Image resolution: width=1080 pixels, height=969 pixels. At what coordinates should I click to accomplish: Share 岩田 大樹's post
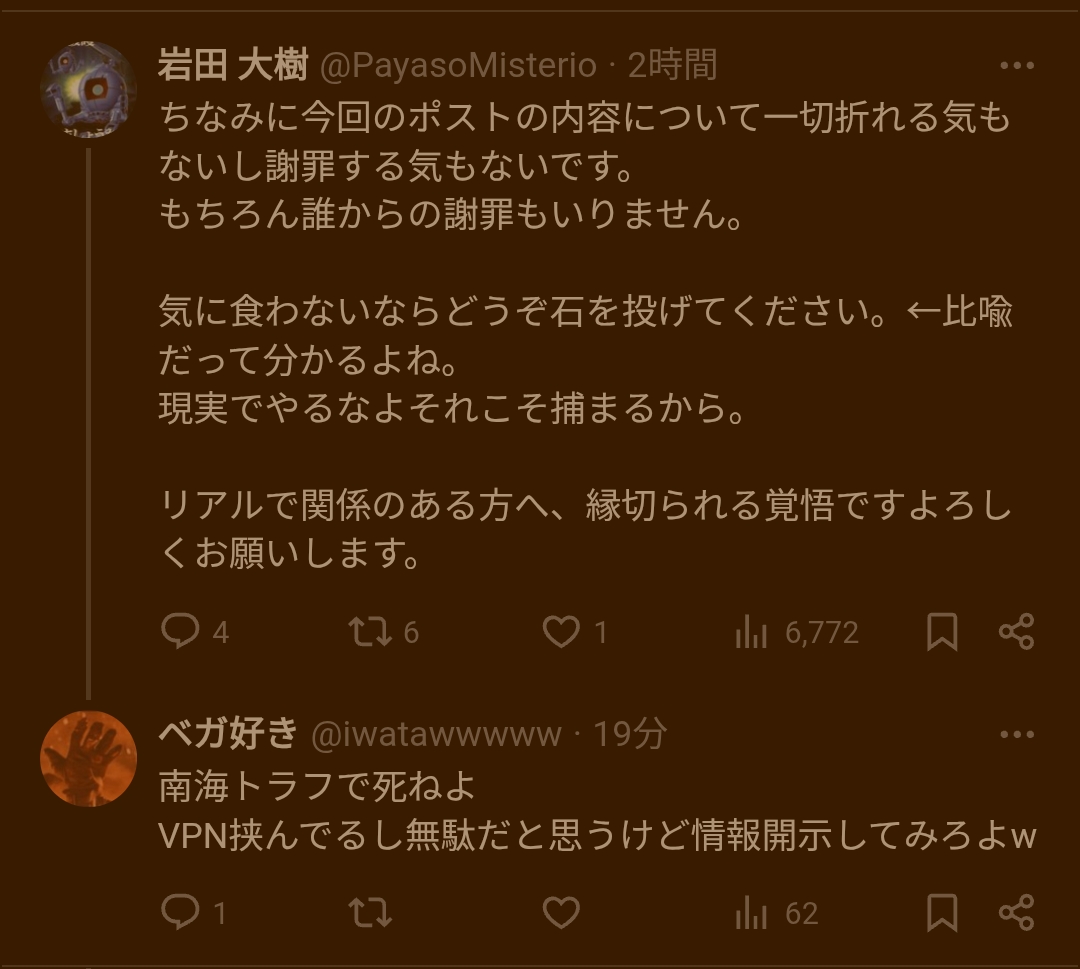1016,632
